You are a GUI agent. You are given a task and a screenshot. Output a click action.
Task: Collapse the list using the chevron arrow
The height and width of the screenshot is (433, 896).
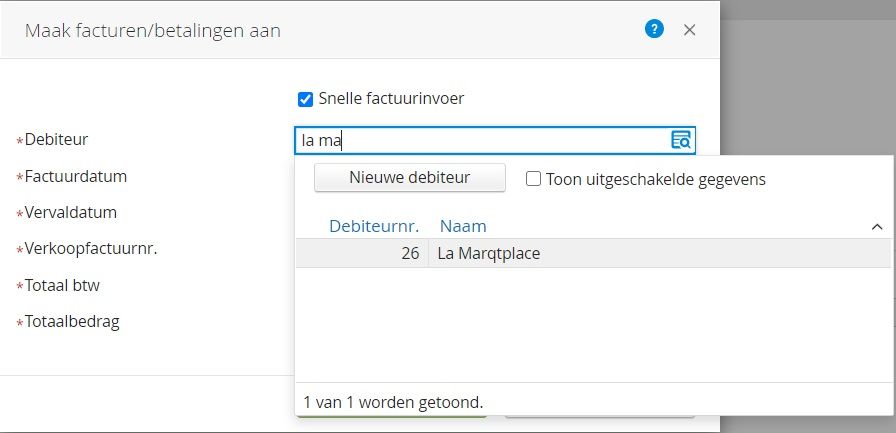pos(877,227)
